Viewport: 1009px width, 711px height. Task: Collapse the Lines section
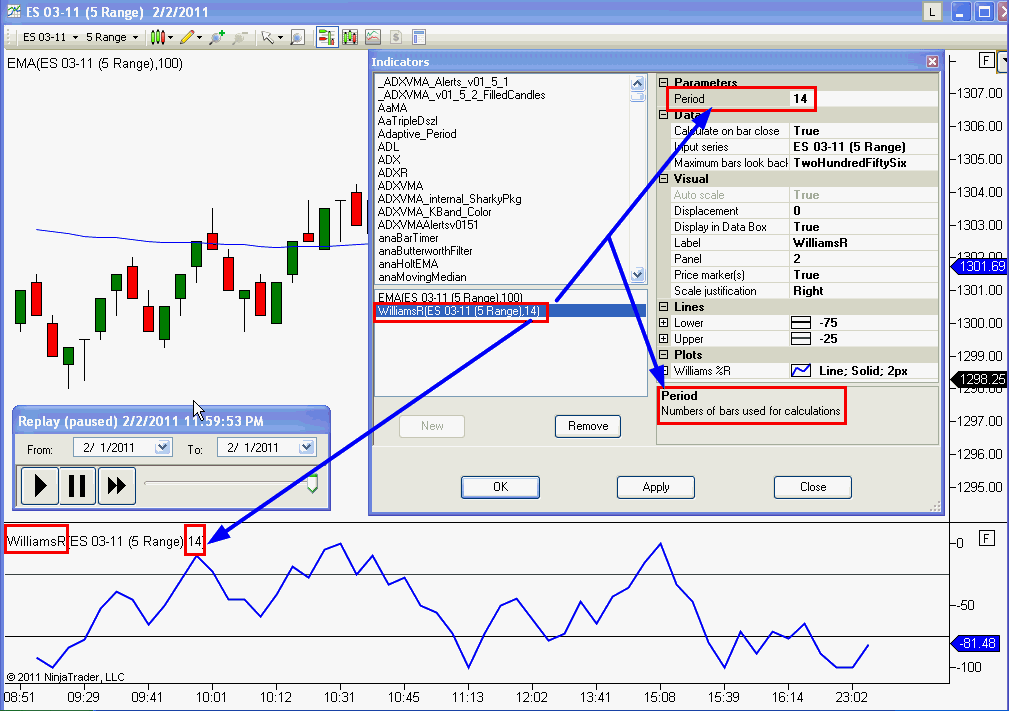pyautogui.click(x=663, y=307)
